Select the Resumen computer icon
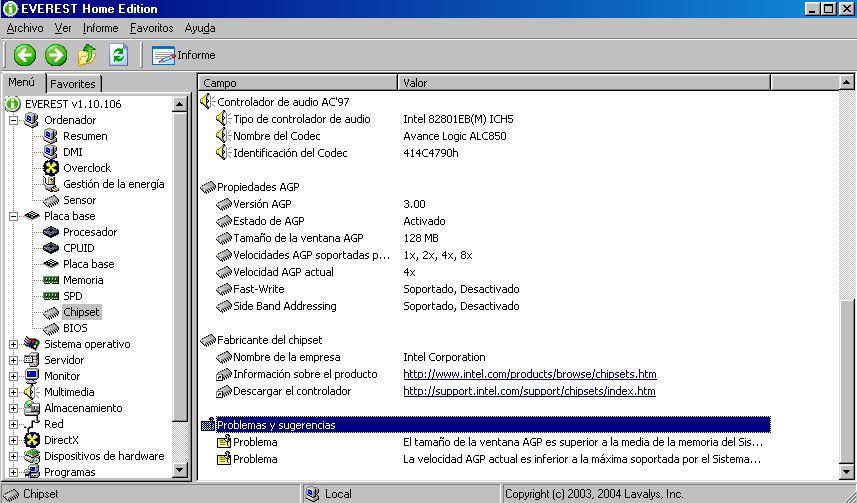The width and height of the screenshot is (857, 503). point(50,136)
